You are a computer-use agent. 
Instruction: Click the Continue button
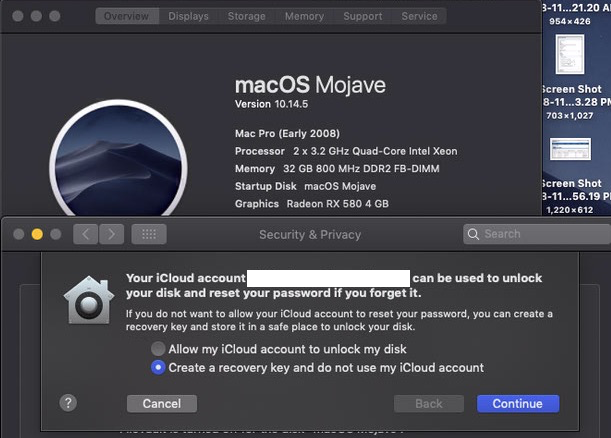coord(518,403)
